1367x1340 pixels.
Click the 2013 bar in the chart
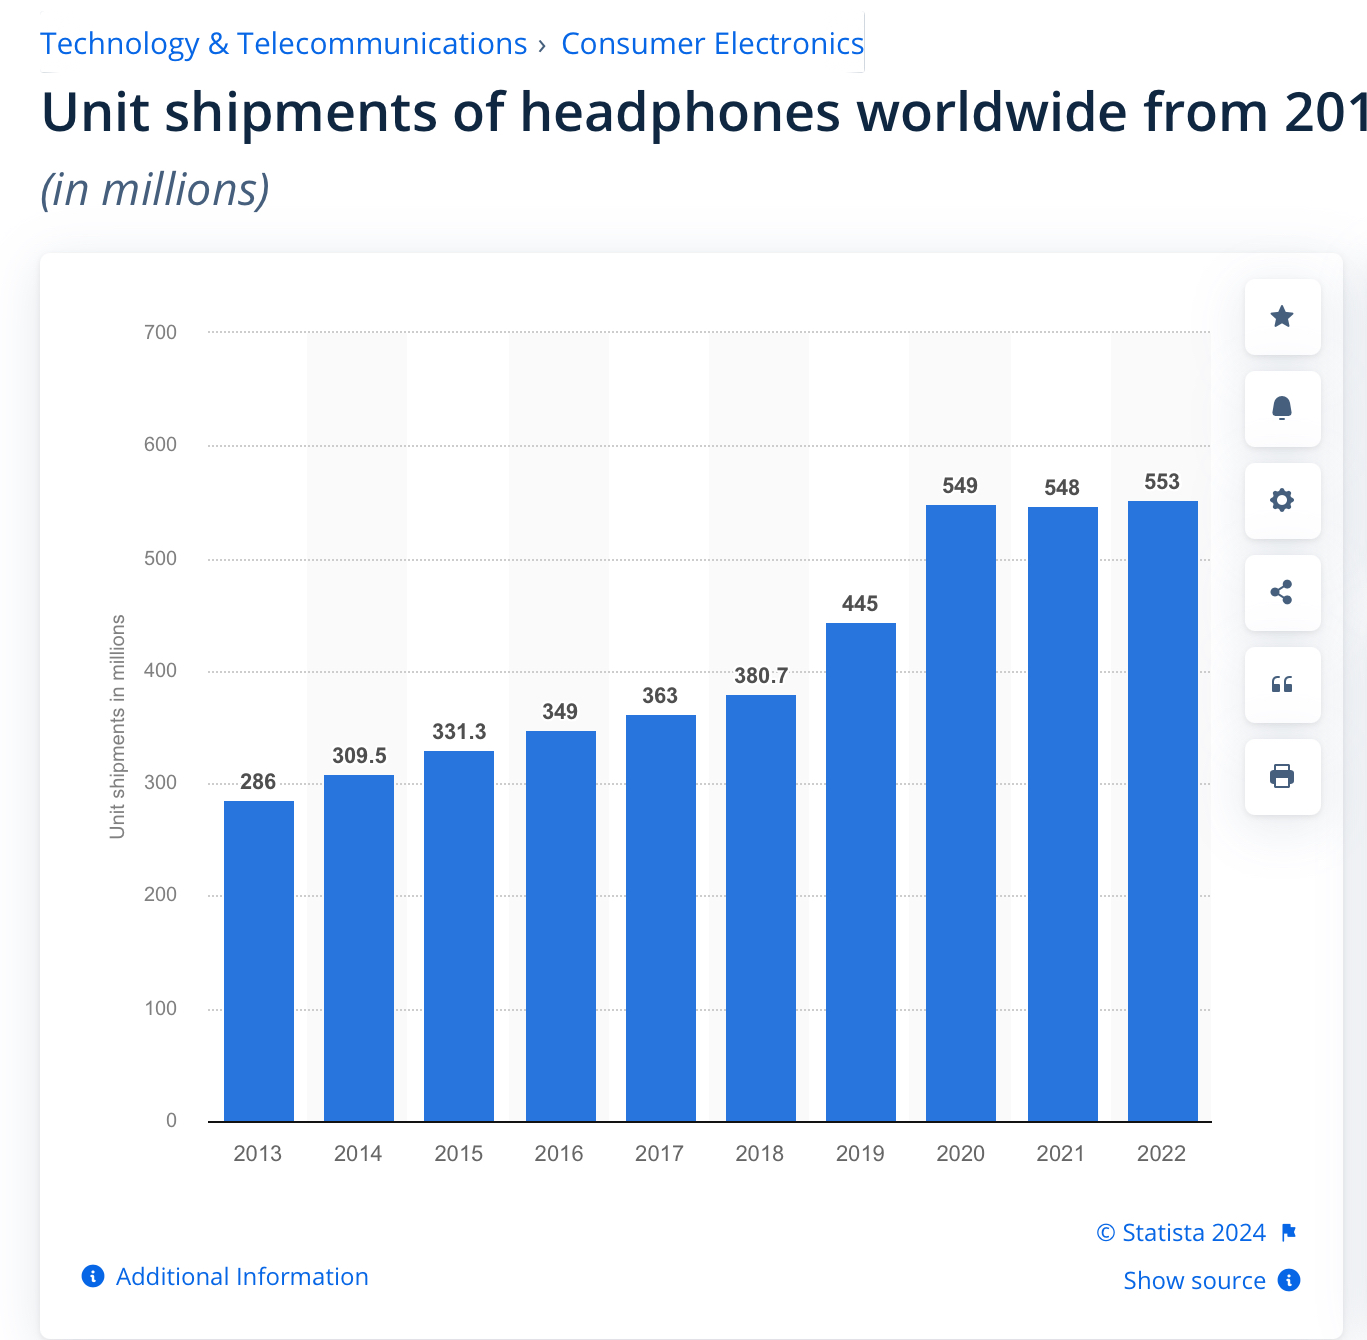point(259,961)
